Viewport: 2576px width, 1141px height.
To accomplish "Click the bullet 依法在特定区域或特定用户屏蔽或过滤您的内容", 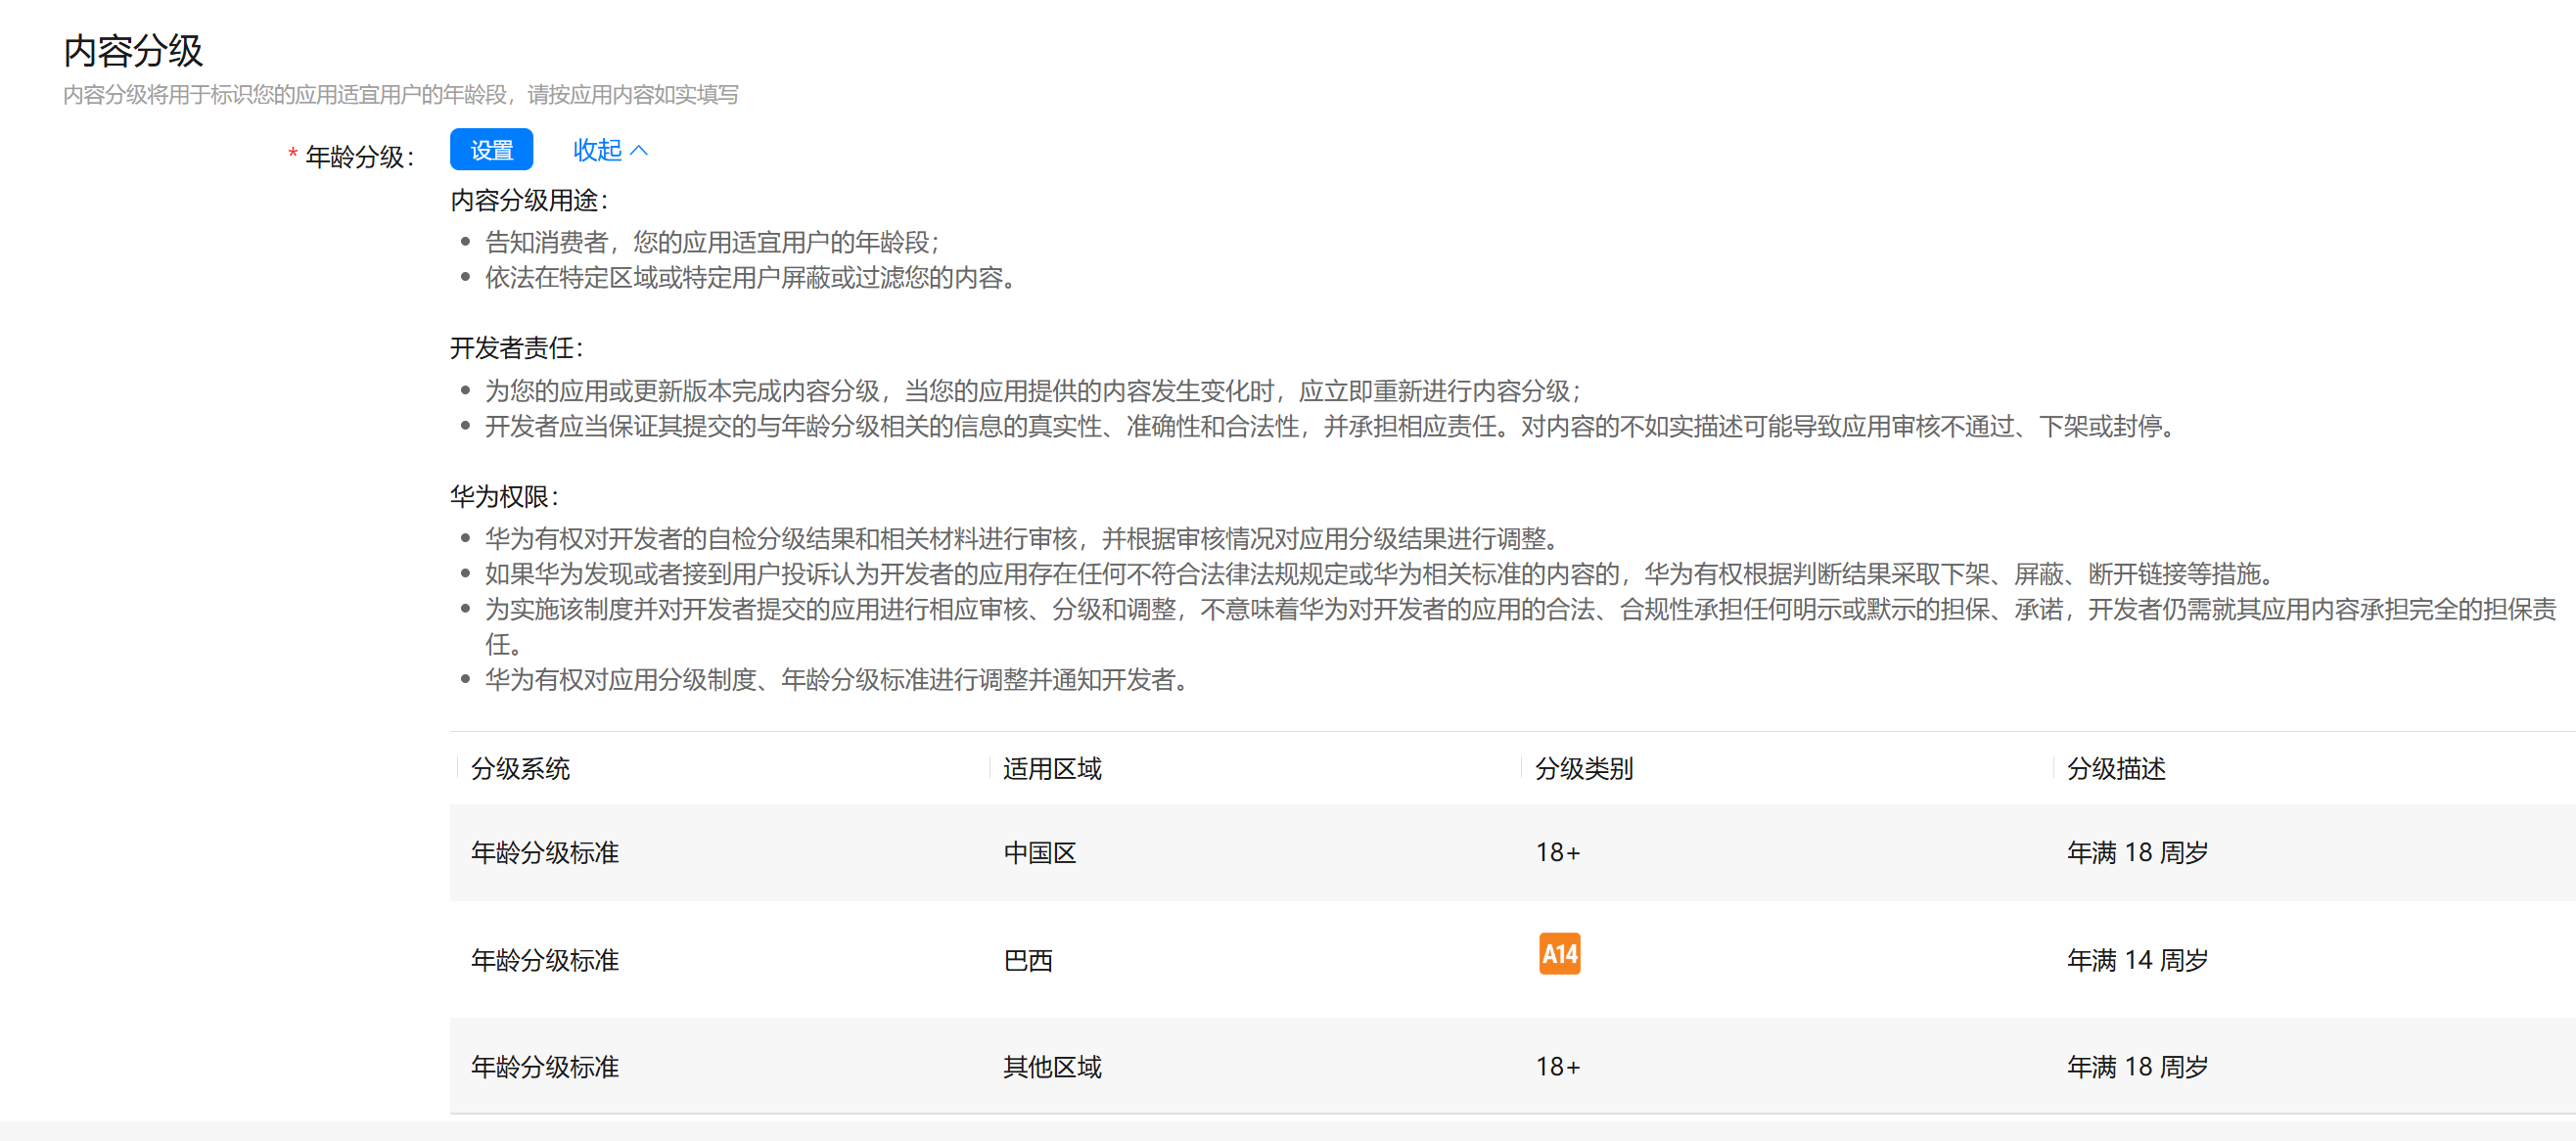I will (x=751, y=277).
